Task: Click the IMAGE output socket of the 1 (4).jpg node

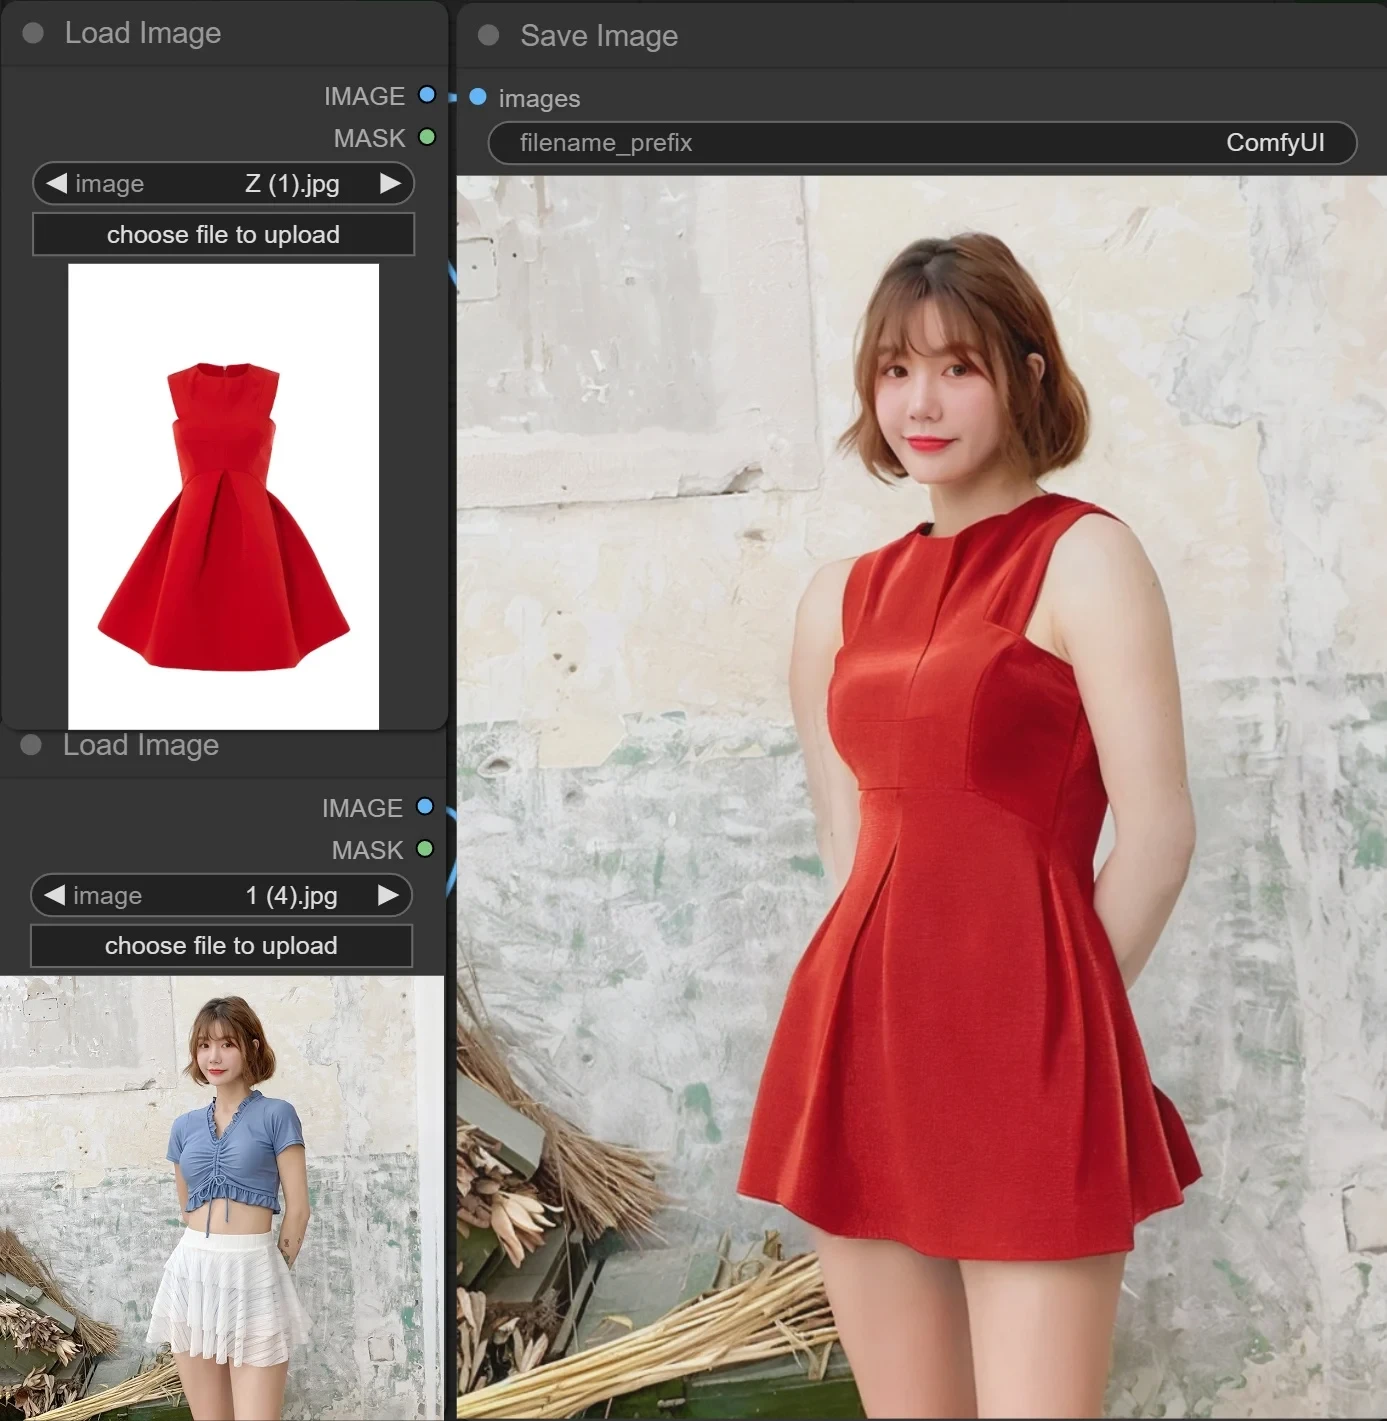Action: tap(425, 807)
